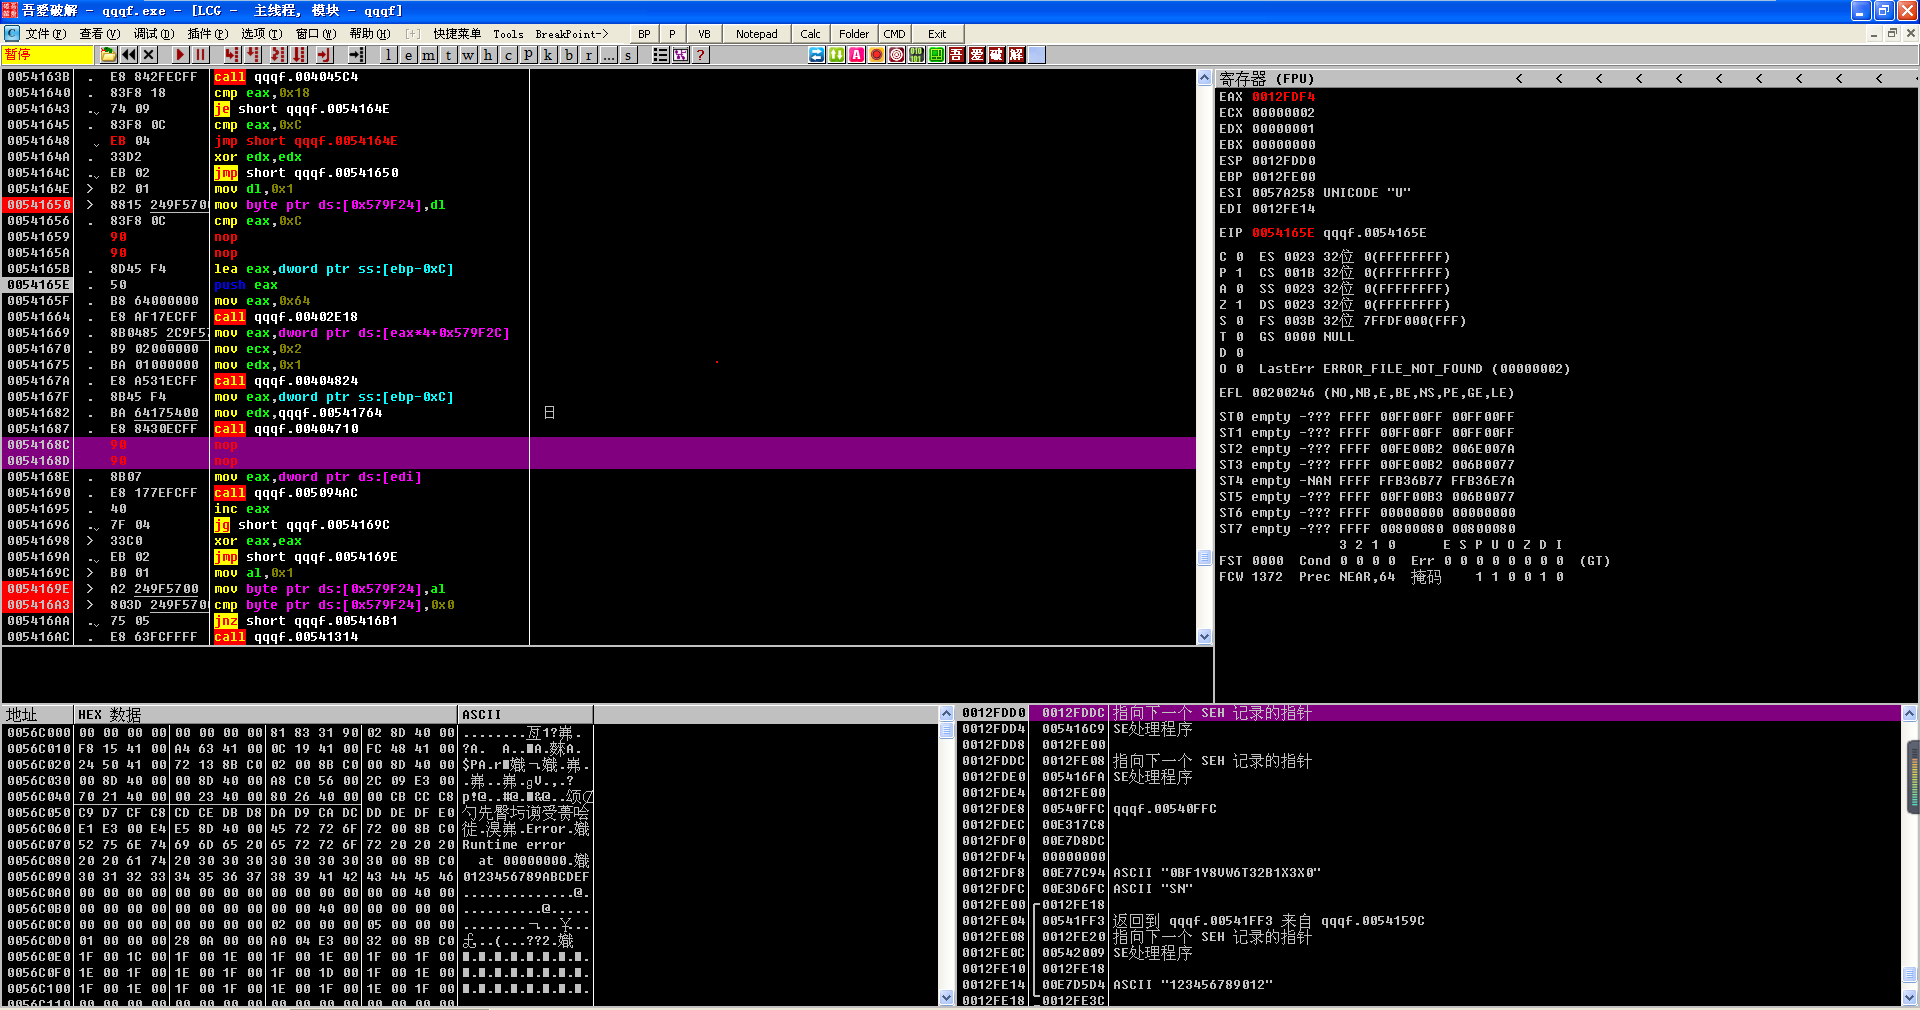Click the Exit button

[937, 34]
